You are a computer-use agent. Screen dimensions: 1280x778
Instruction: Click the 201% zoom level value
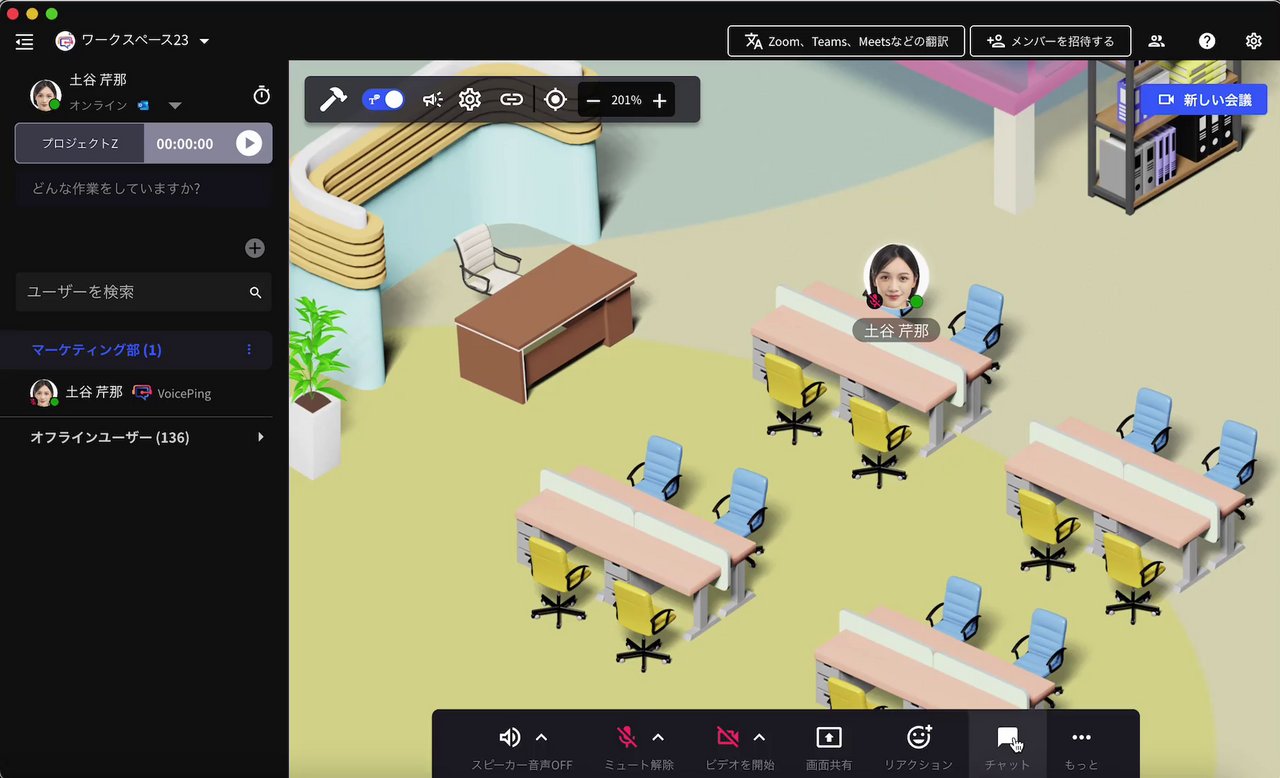(x=626, y=100)
